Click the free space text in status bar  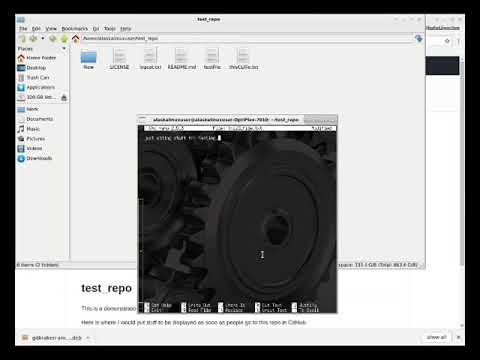click(378, 265)
